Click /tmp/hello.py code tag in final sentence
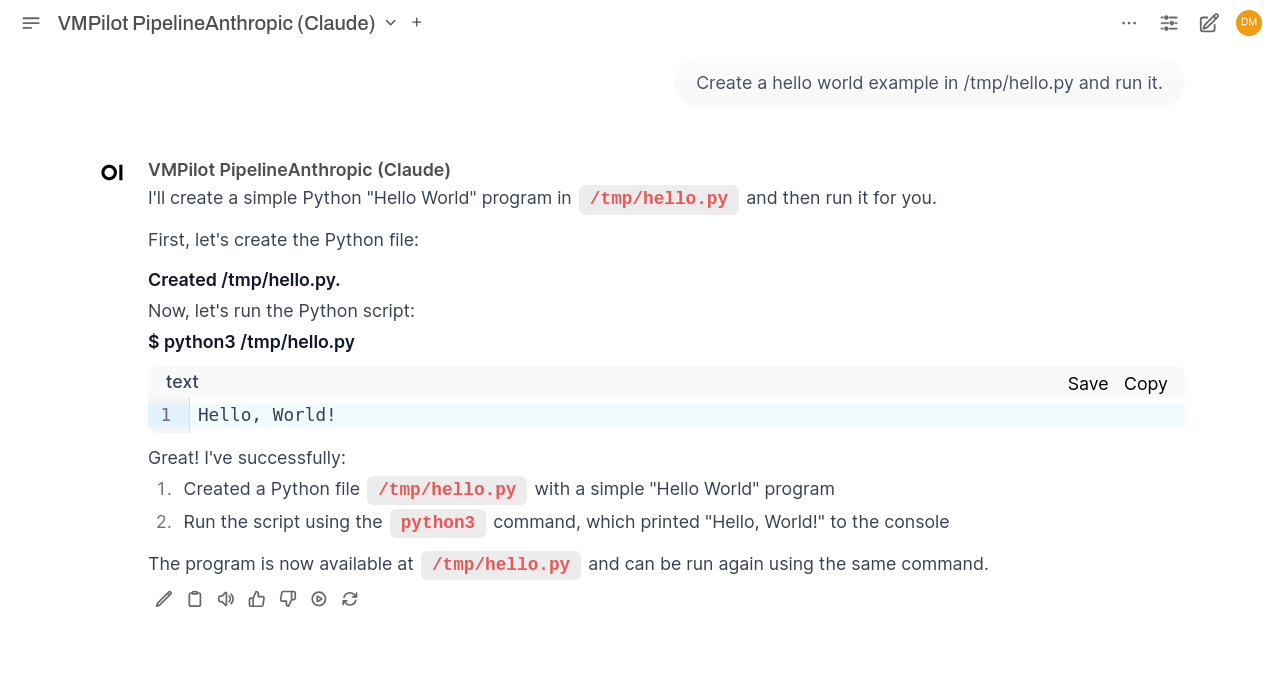Viewport: 1280px width, 698px height. coord(501,565)
